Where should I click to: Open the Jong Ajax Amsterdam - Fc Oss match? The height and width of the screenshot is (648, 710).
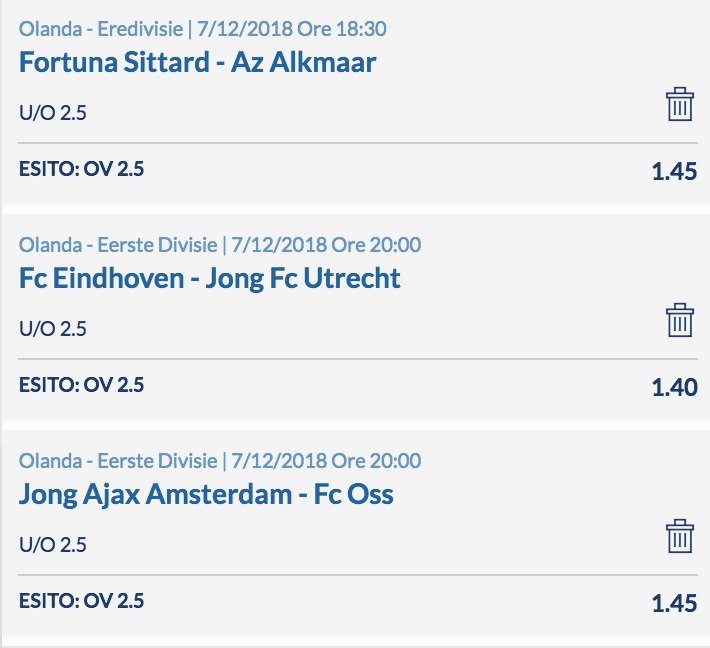pyautogui.click(x=206, y=494)
